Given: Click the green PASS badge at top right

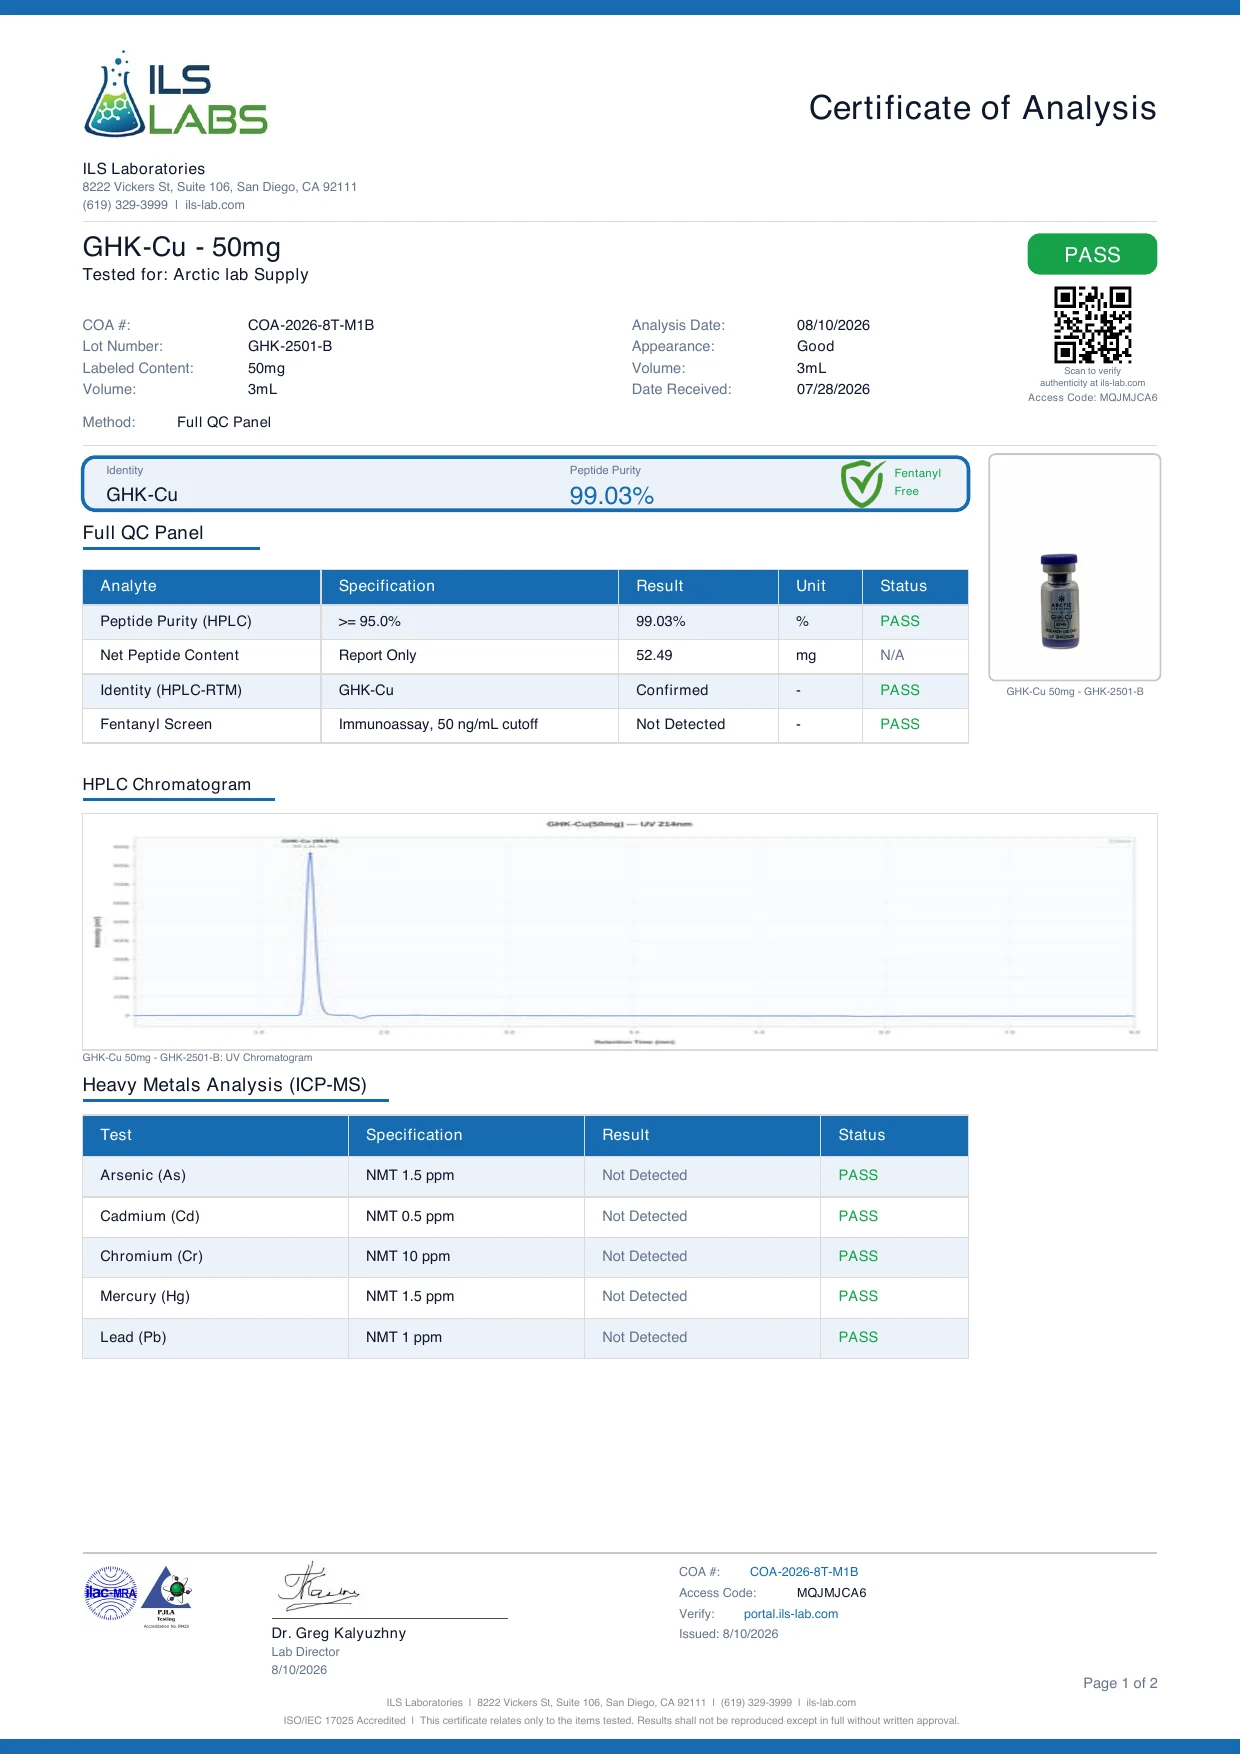Looking at the screenshot, I should [x=1092, y=254].
